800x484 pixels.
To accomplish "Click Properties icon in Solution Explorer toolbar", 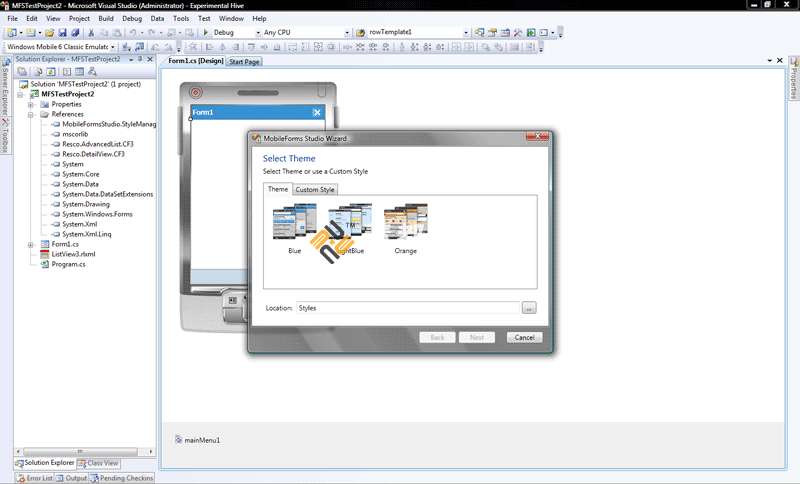I will coord(24,72).
